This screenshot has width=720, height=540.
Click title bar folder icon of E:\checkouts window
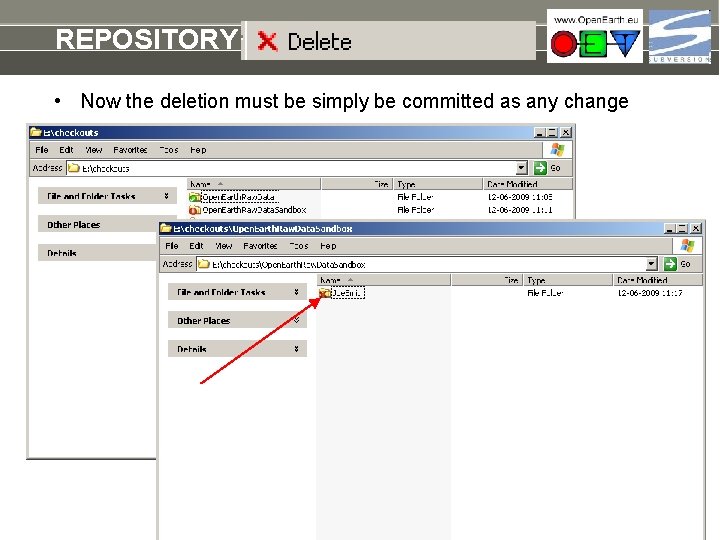click(x=35, y=132)
